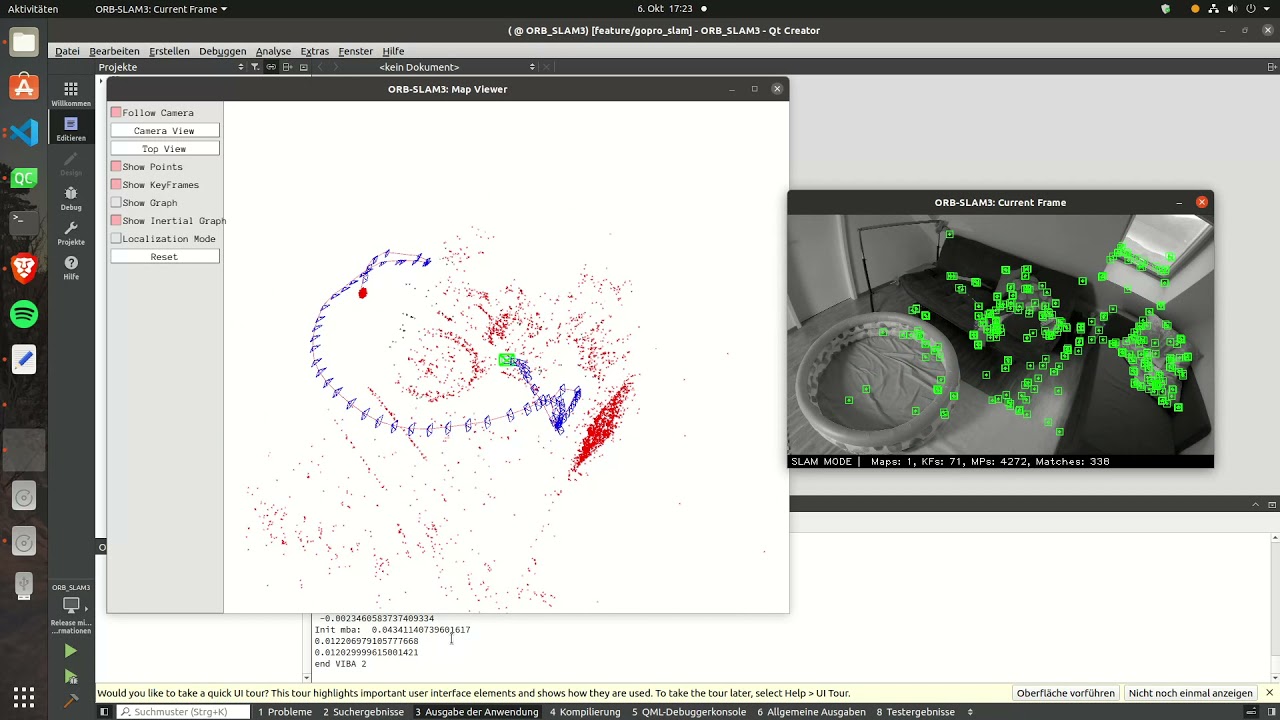Screen dimensions: 1280x720
Task: Open the Hilfe mode
Action: pos(71,268)
